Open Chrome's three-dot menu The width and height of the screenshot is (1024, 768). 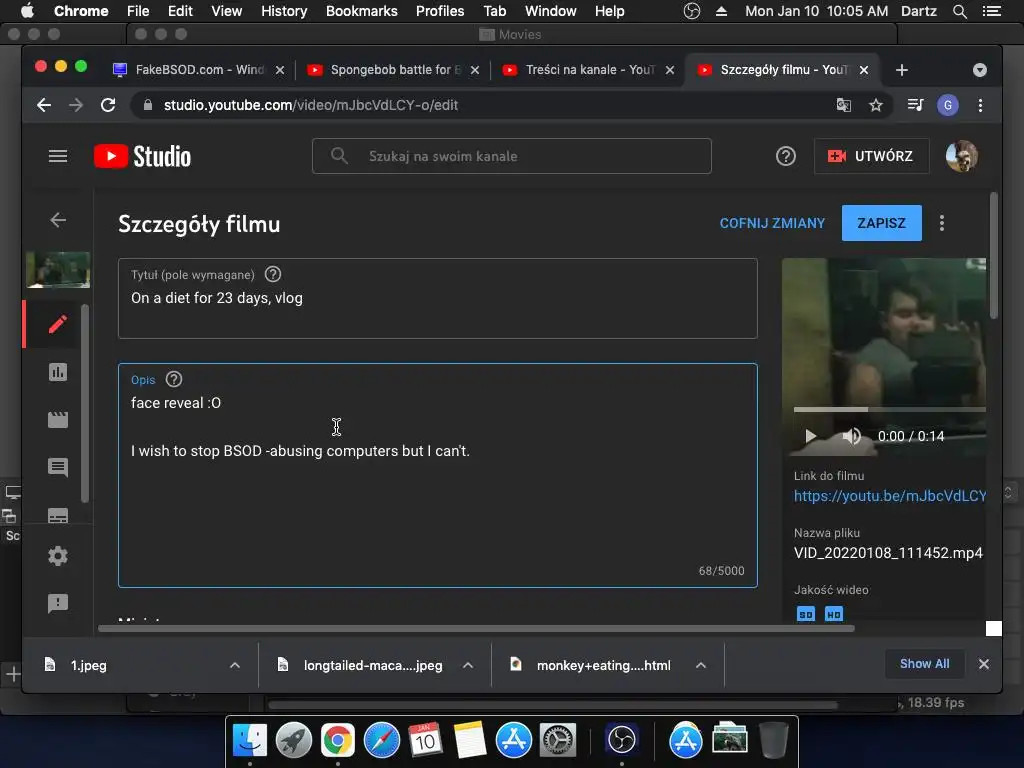coord(980,105)
